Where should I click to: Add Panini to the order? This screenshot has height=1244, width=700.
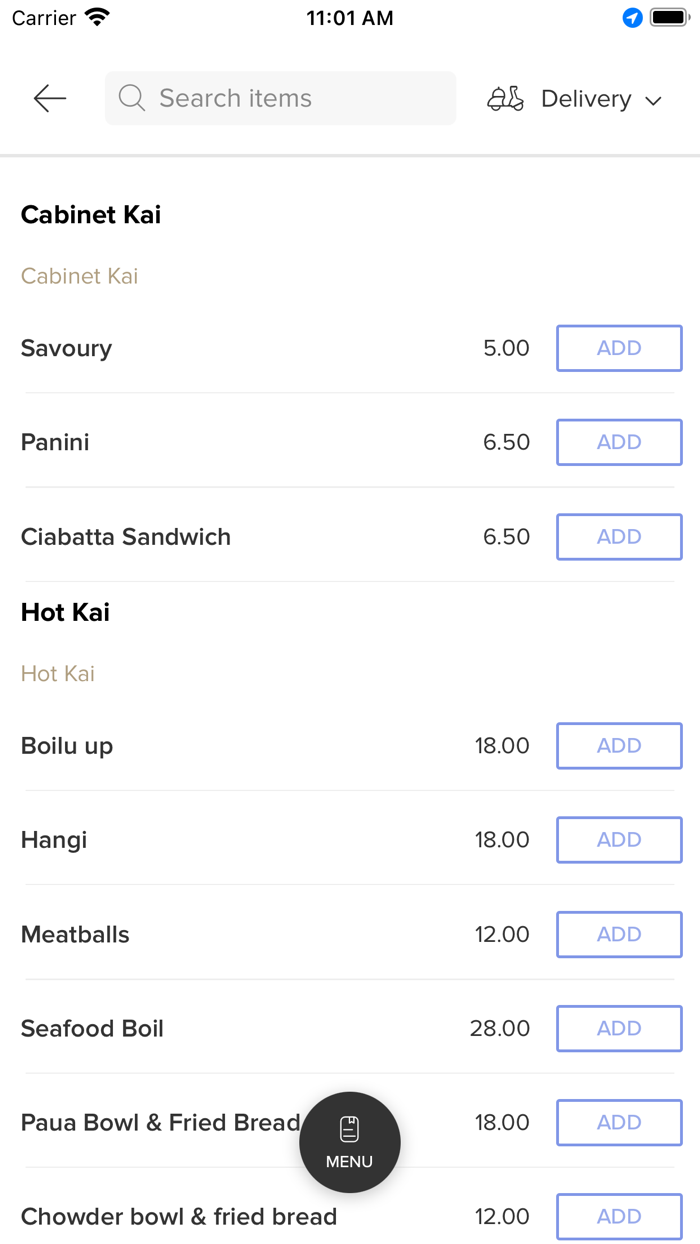[x=619, y=442]
